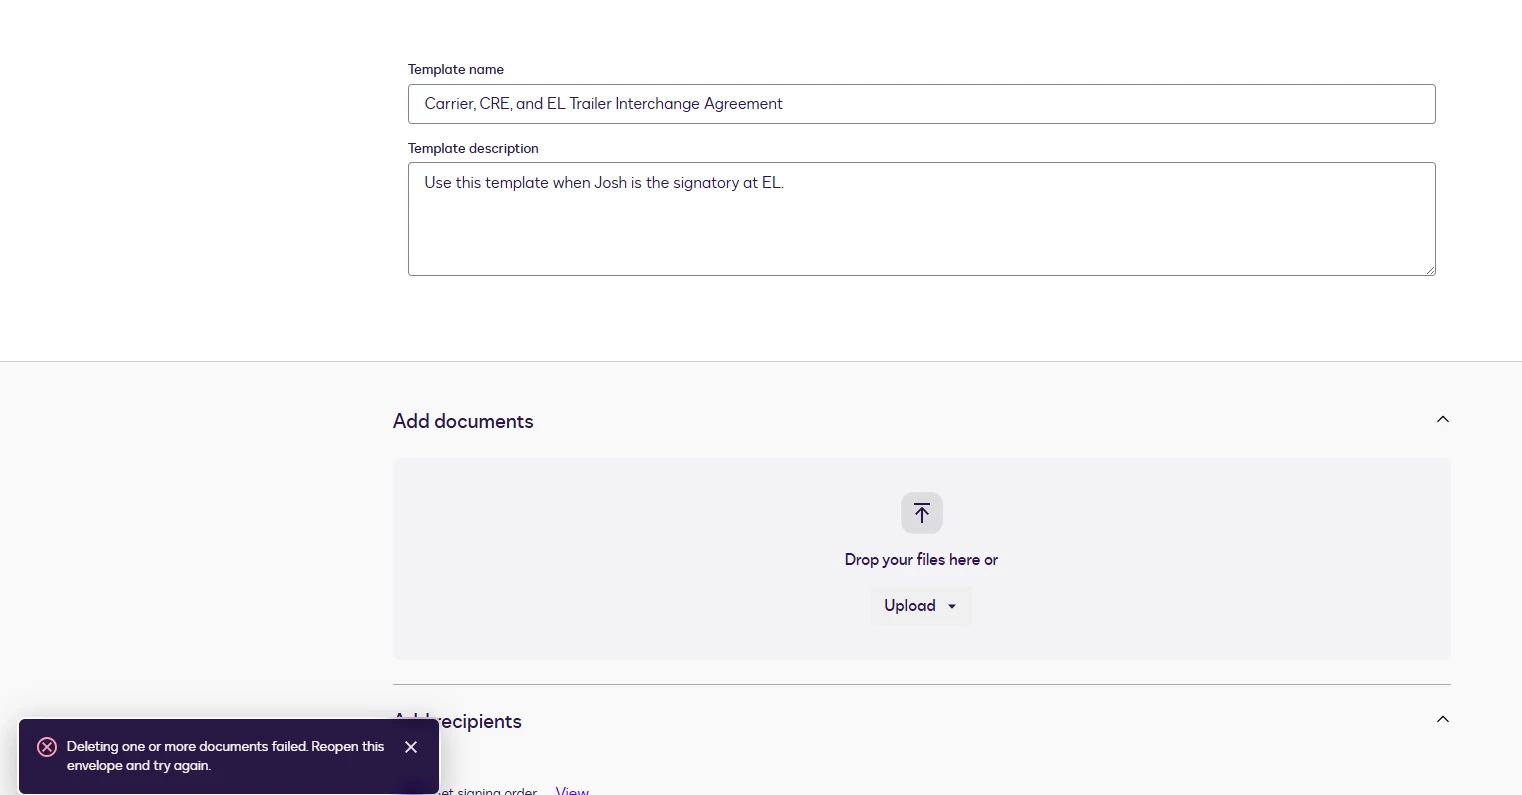Click the Template name input field
The width and height of the screenshot is (1522, 795).
coord(921,104)
